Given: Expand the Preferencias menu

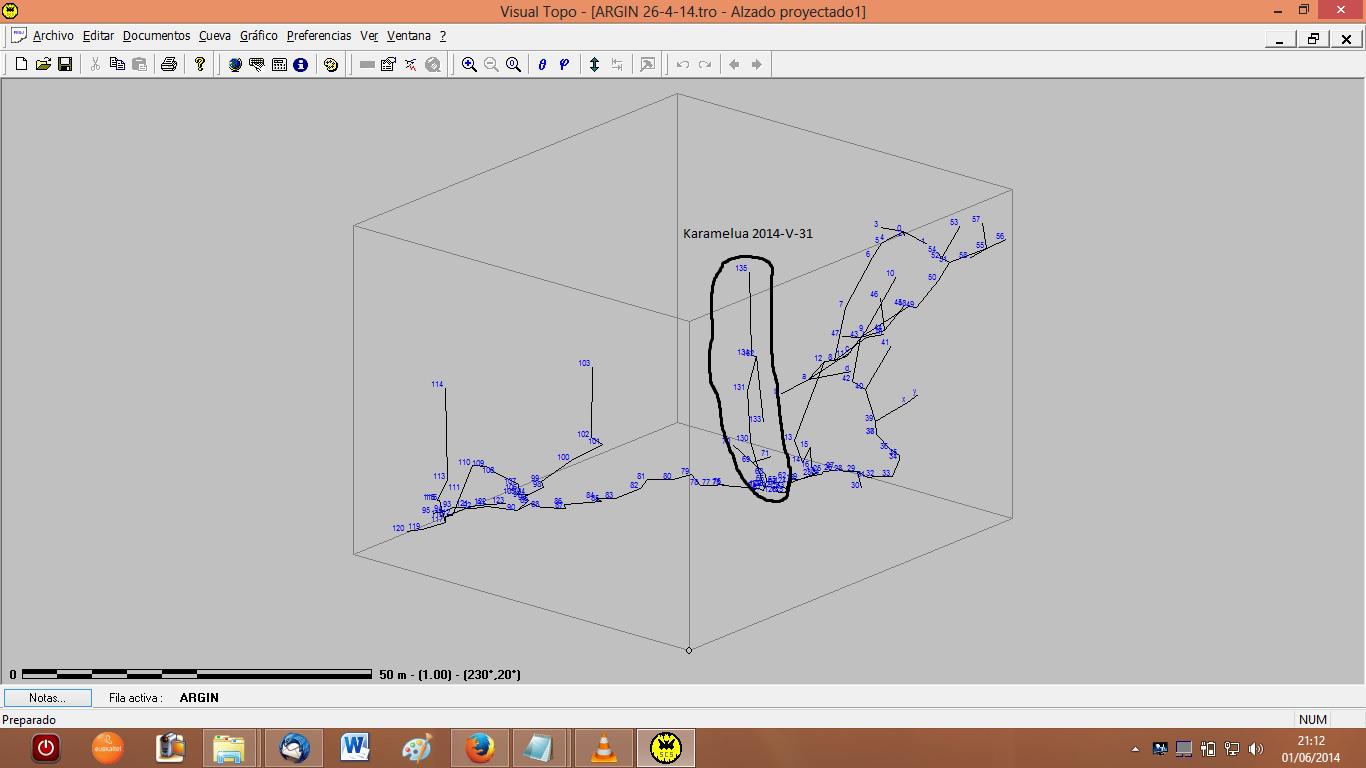Looking at the screenshot, I should point(319,36).
